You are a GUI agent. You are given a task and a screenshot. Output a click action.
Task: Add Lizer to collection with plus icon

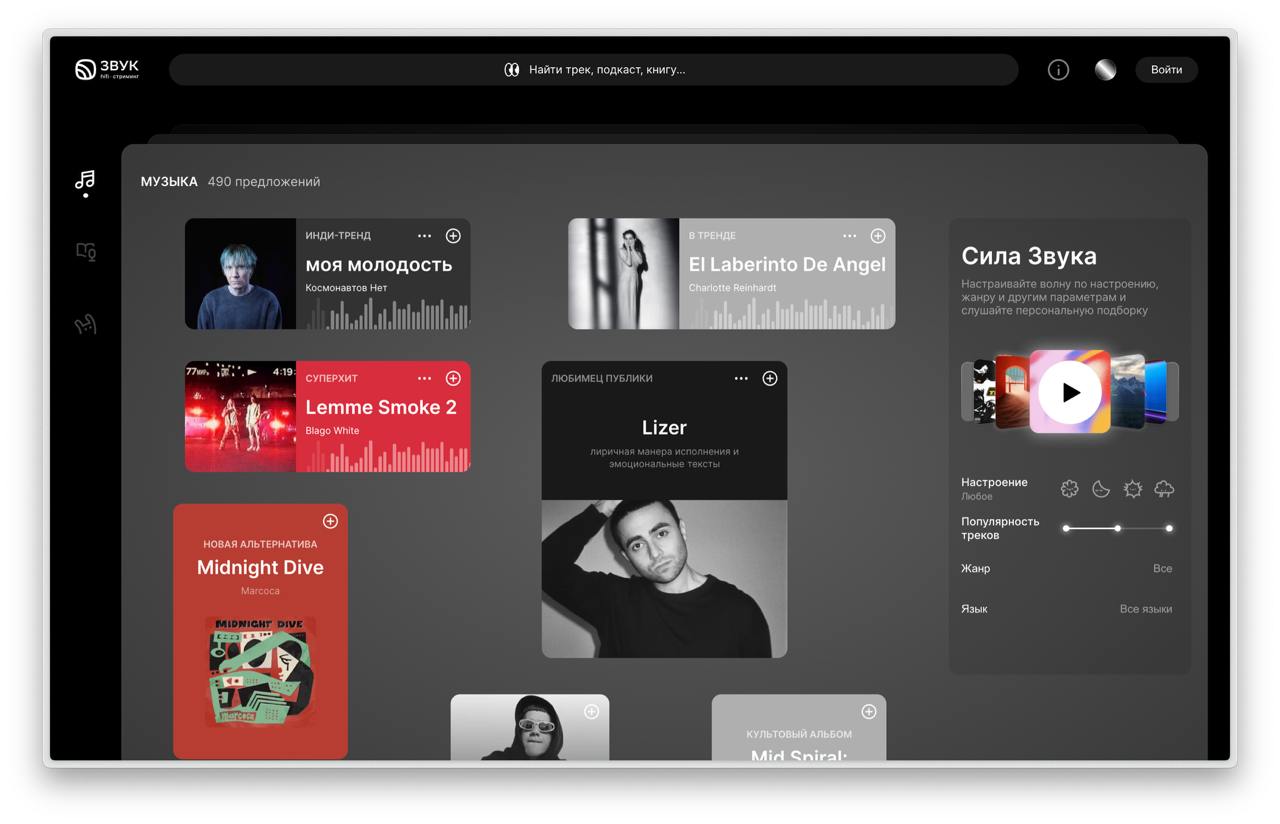coord(770,379)
